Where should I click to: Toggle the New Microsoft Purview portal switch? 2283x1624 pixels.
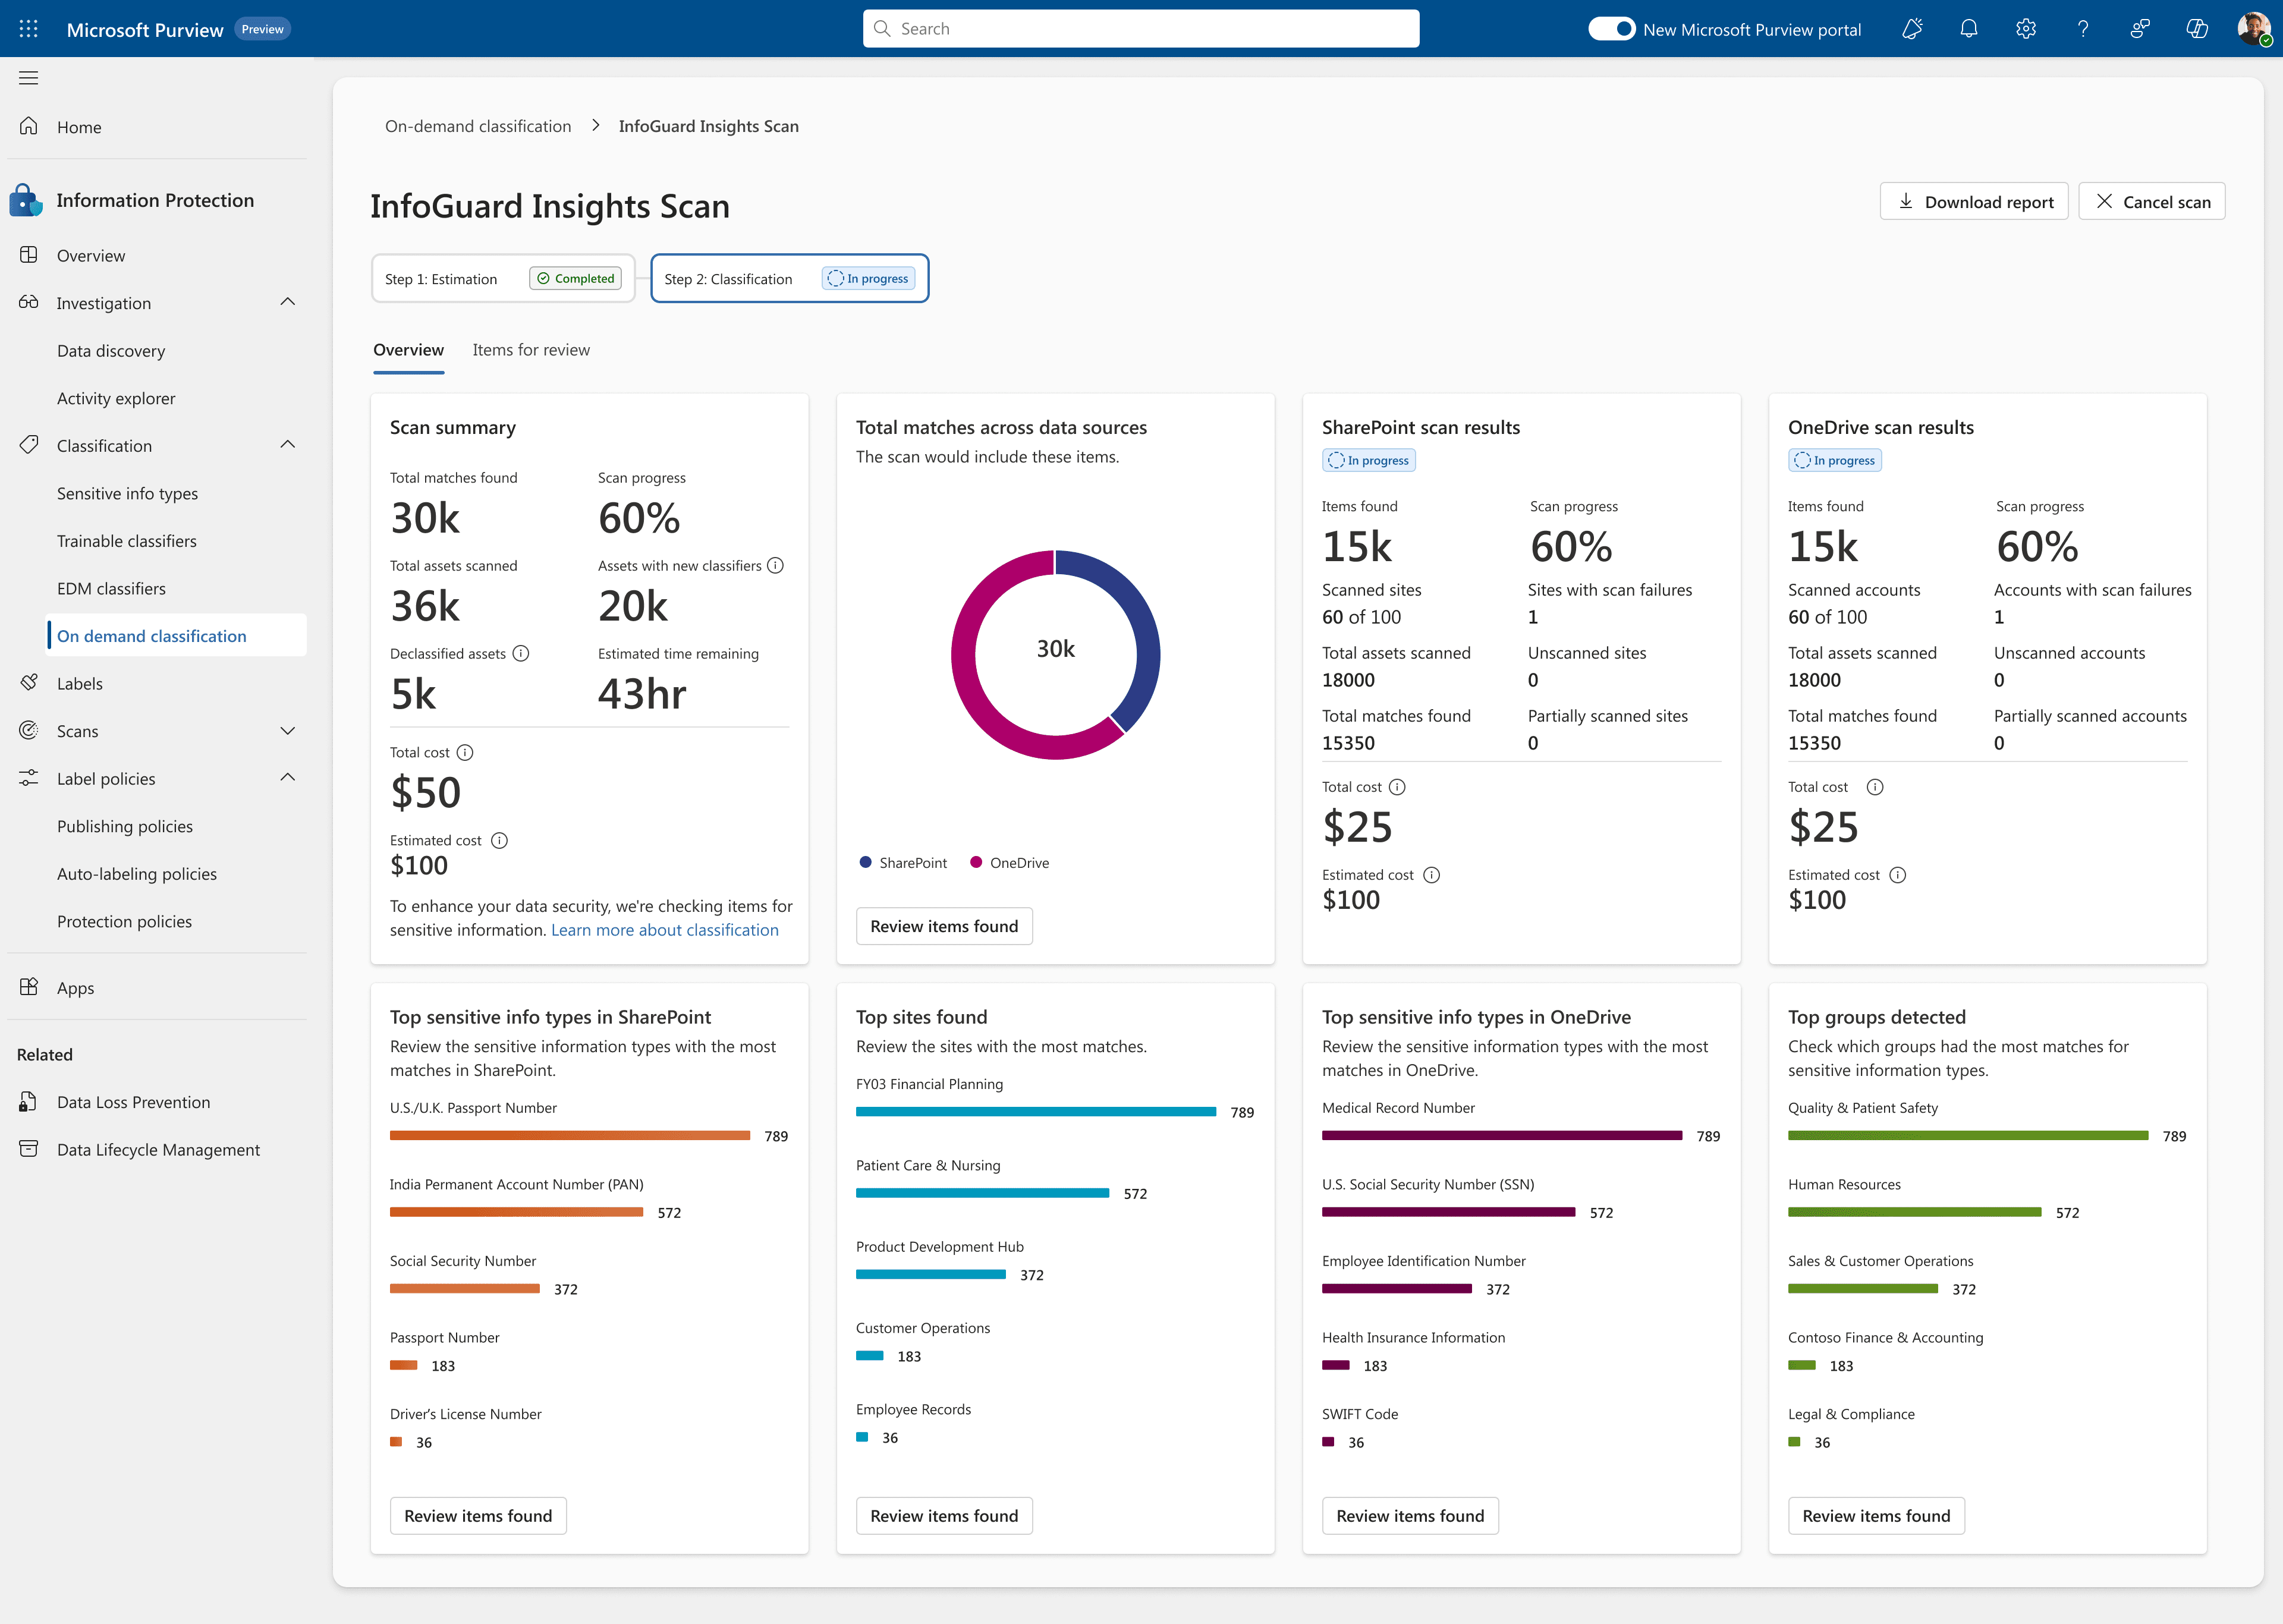pos(1611,29)
